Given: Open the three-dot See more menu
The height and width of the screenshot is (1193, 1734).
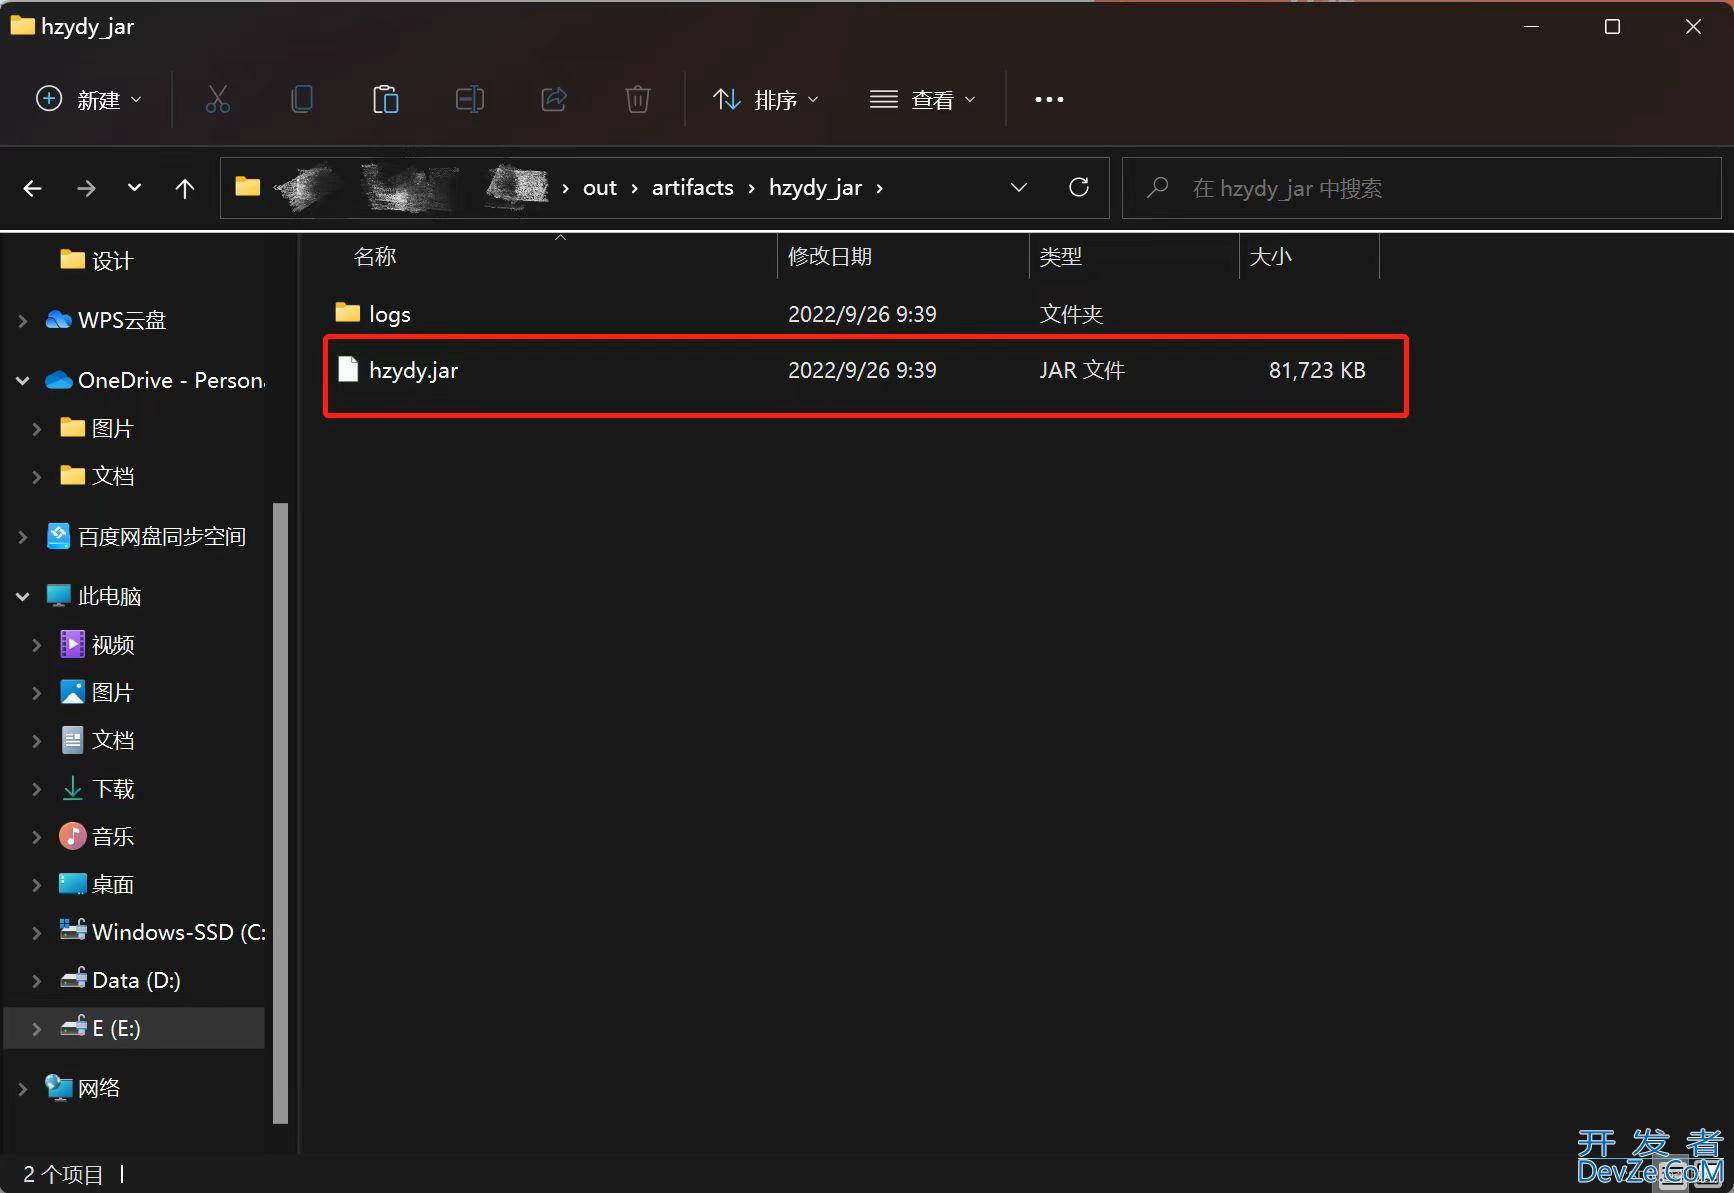Looking at the screenshot, I should 1049,99.
